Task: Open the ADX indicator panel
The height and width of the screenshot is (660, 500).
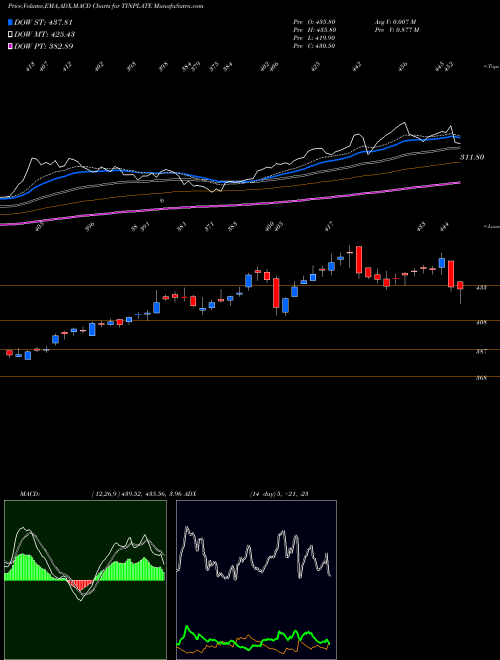Action: pyautogui.click(x=256, y=580)
